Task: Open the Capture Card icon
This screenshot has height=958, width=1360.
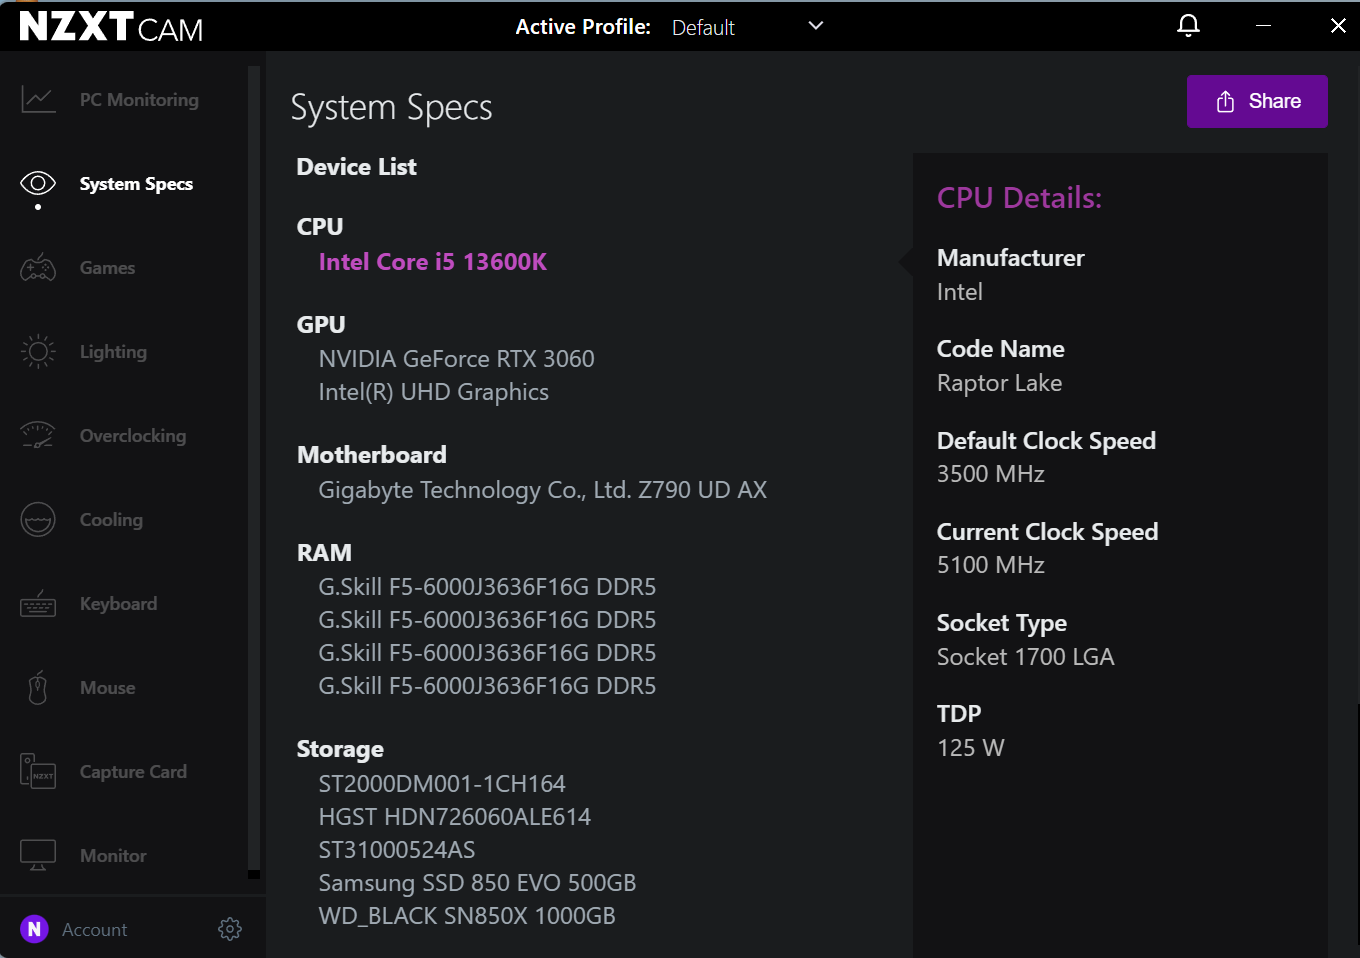Action: (x=38, y=772)
